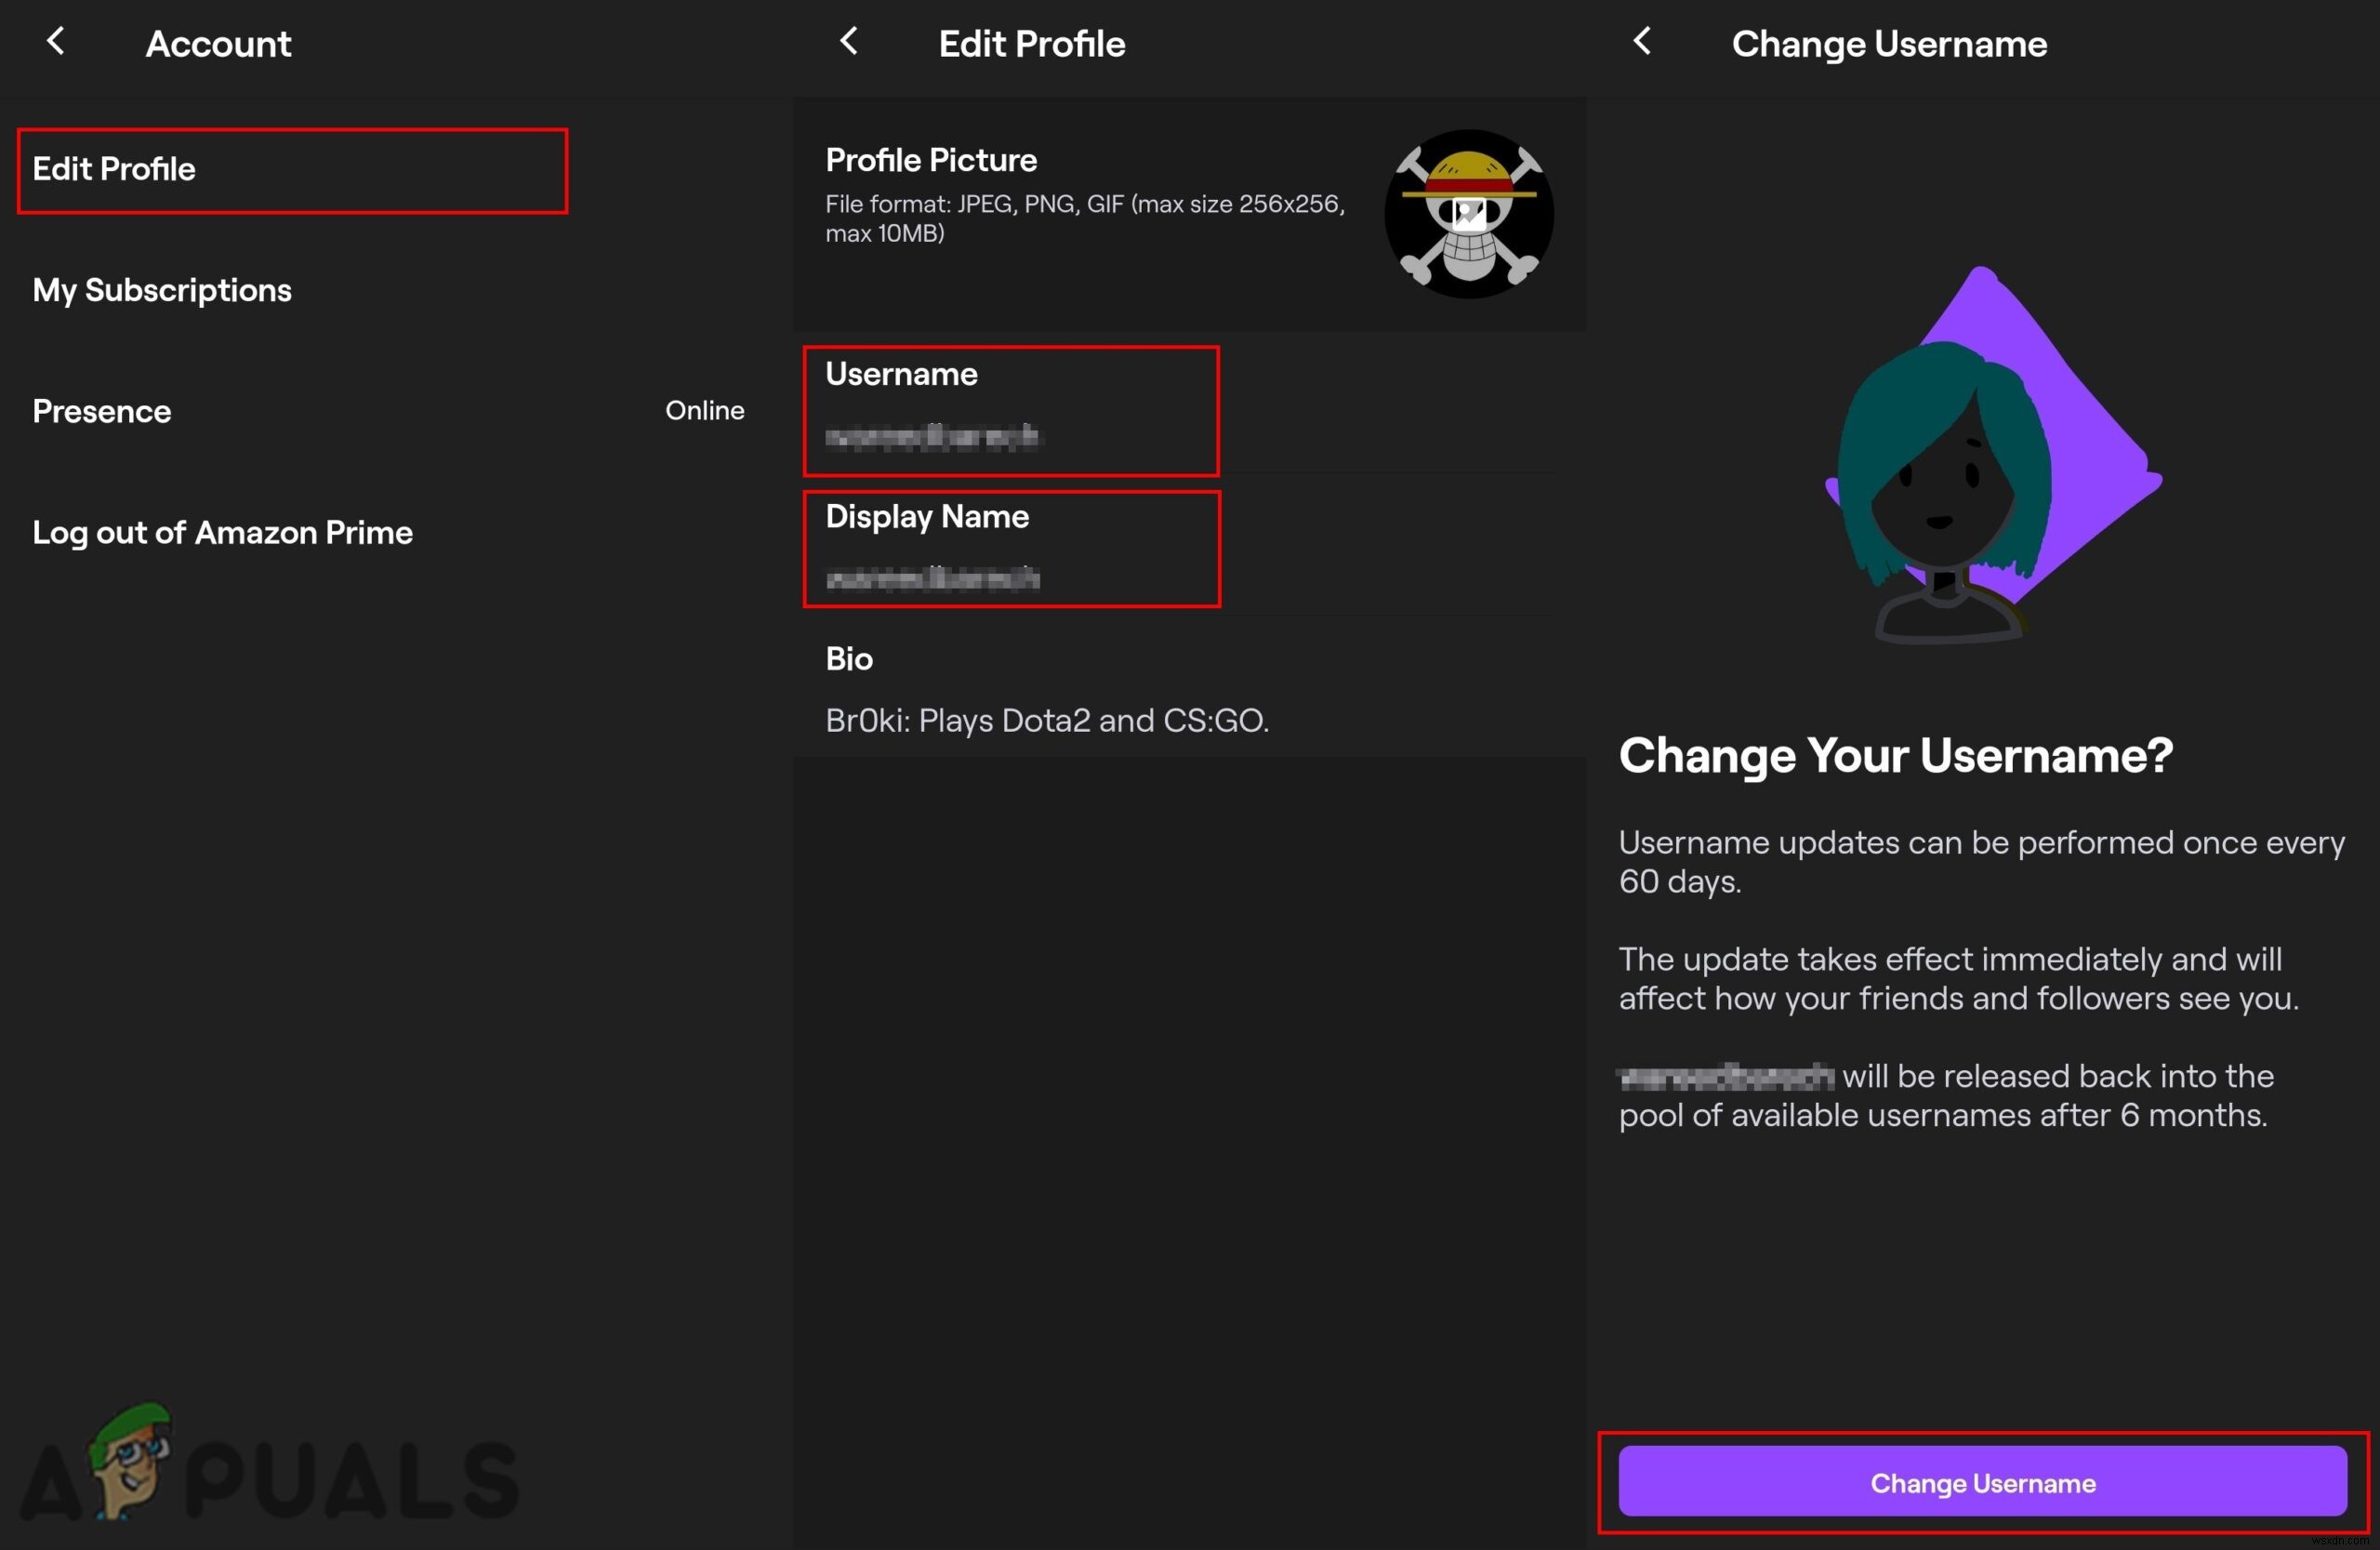This screenshot has width=2380, height=1550.
Task: Select the My Subscriptions menu item
Action: (162, 290)
